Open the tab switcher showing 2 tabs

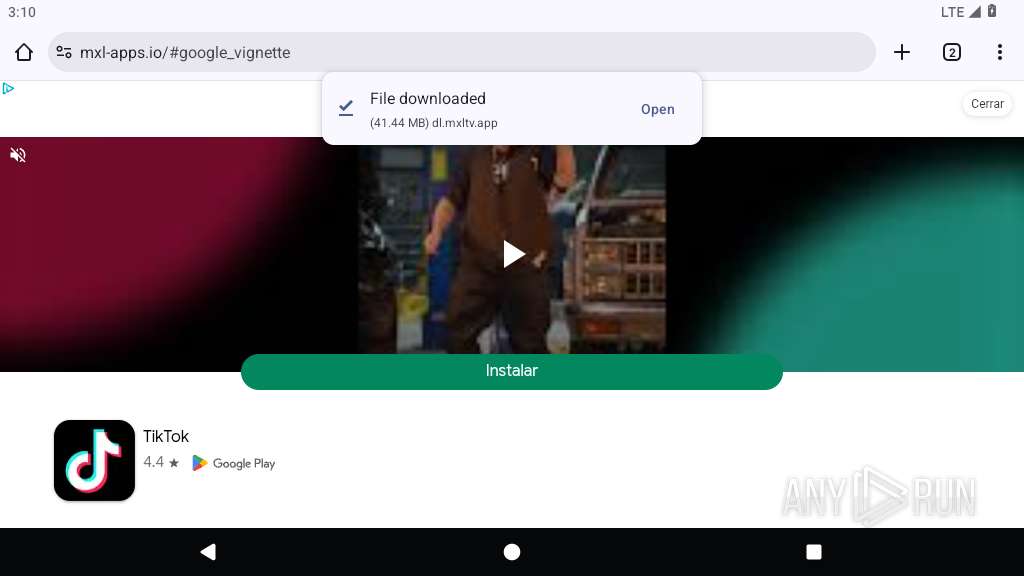coord(952,52)
